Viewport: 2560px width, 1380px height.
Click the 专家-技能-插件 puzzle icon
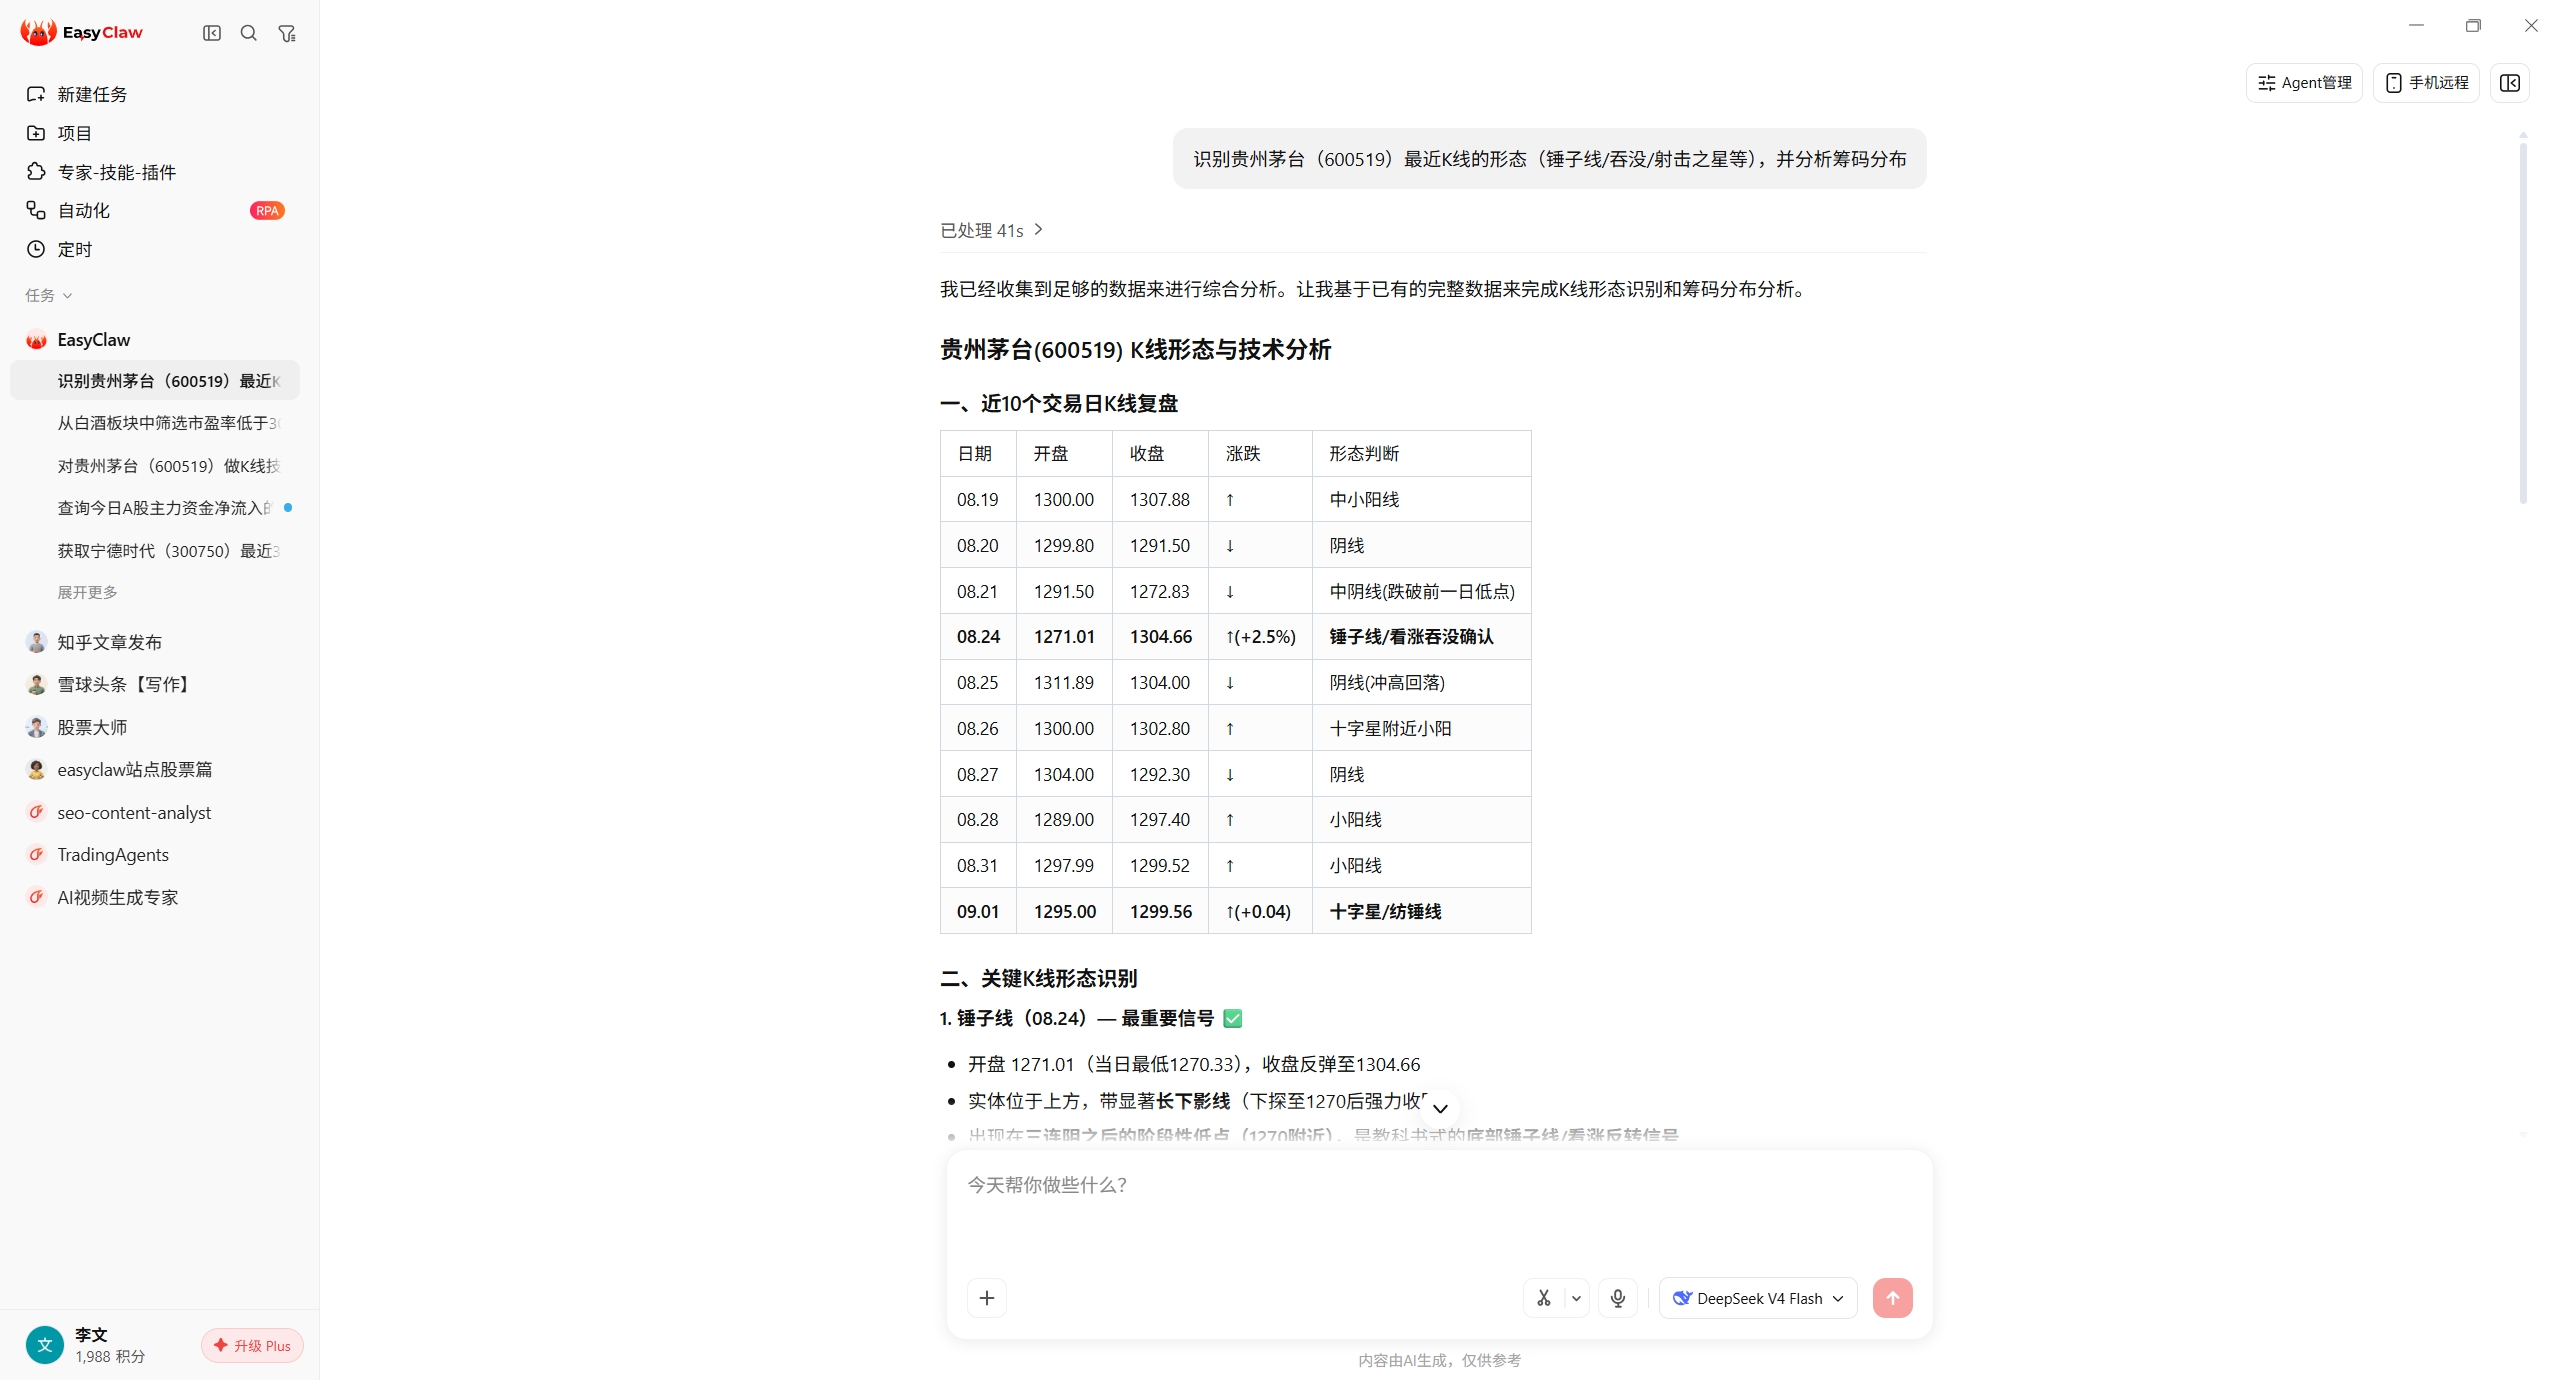click(x=36, y=172)
